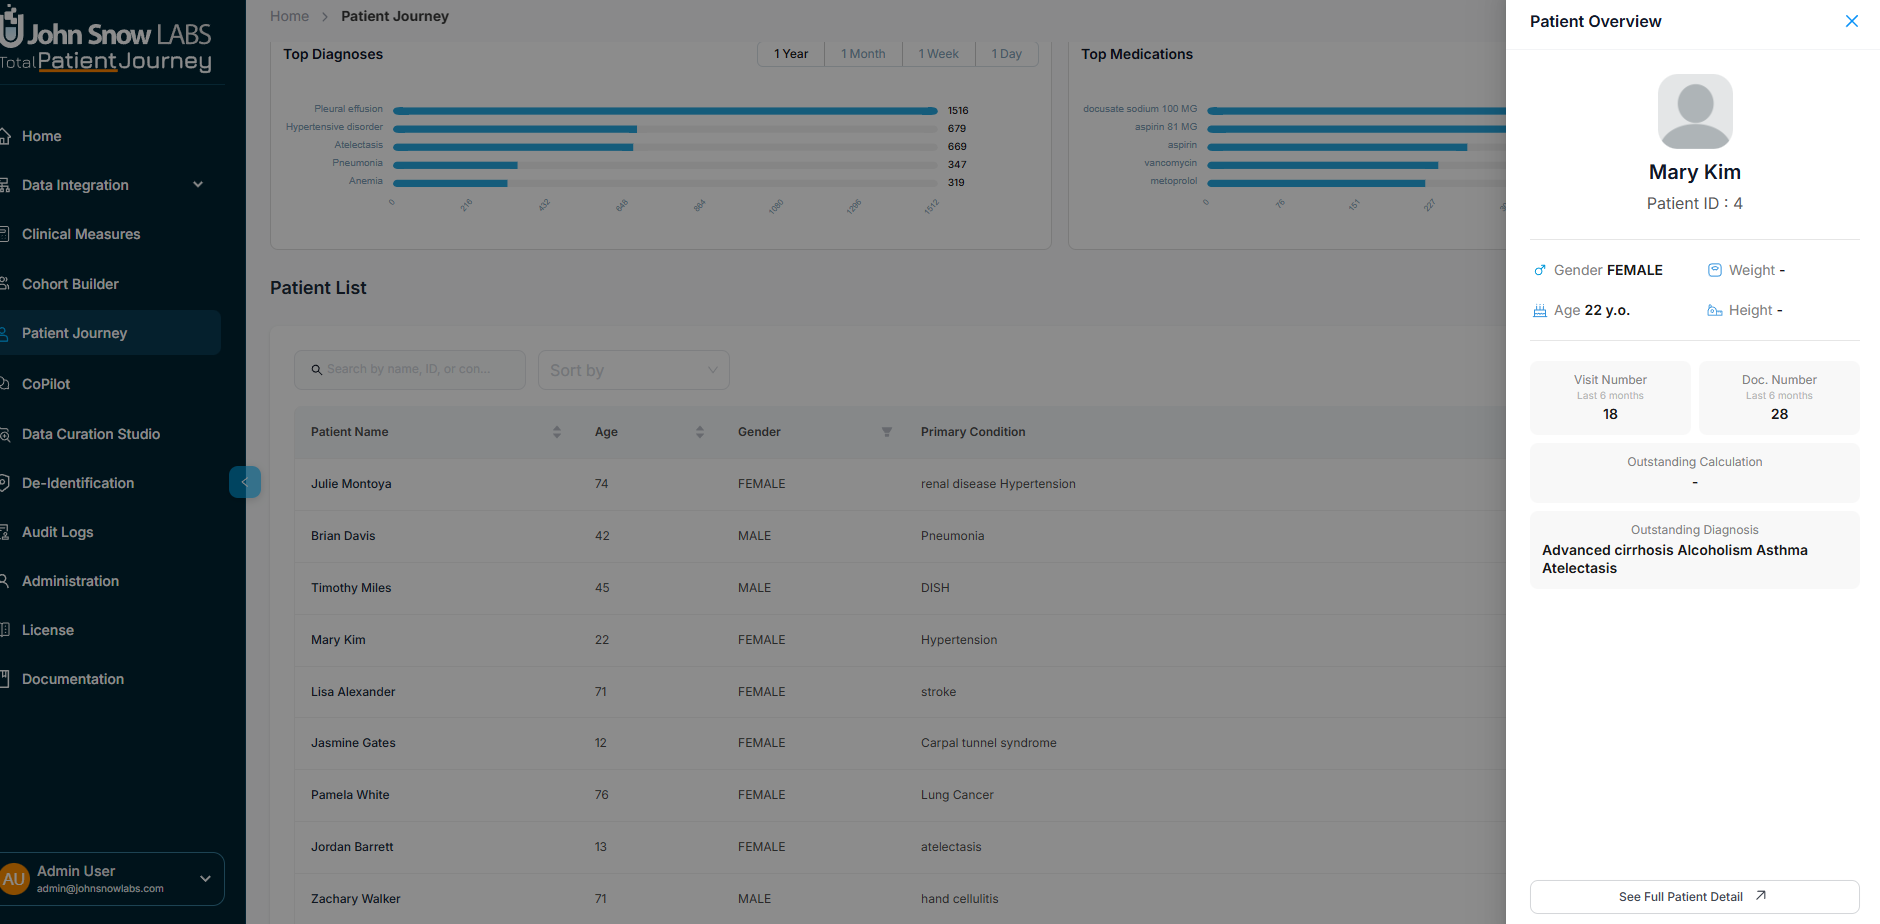The image size is (1880, 924).
Task: Open the De-Identification section
Action: pos(79,482)
